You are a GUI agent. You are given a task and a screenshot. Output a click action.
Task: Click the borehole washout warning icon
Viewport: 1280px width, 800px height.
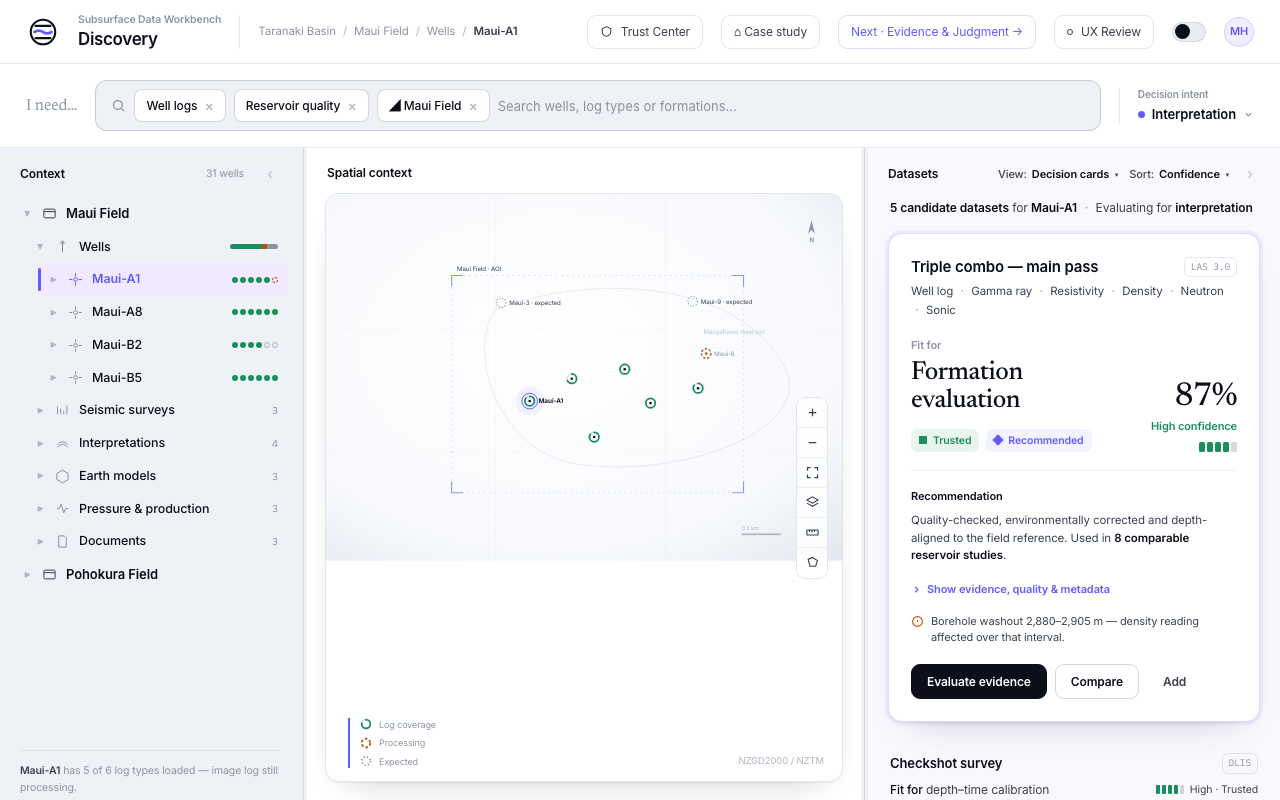[917, 621]
